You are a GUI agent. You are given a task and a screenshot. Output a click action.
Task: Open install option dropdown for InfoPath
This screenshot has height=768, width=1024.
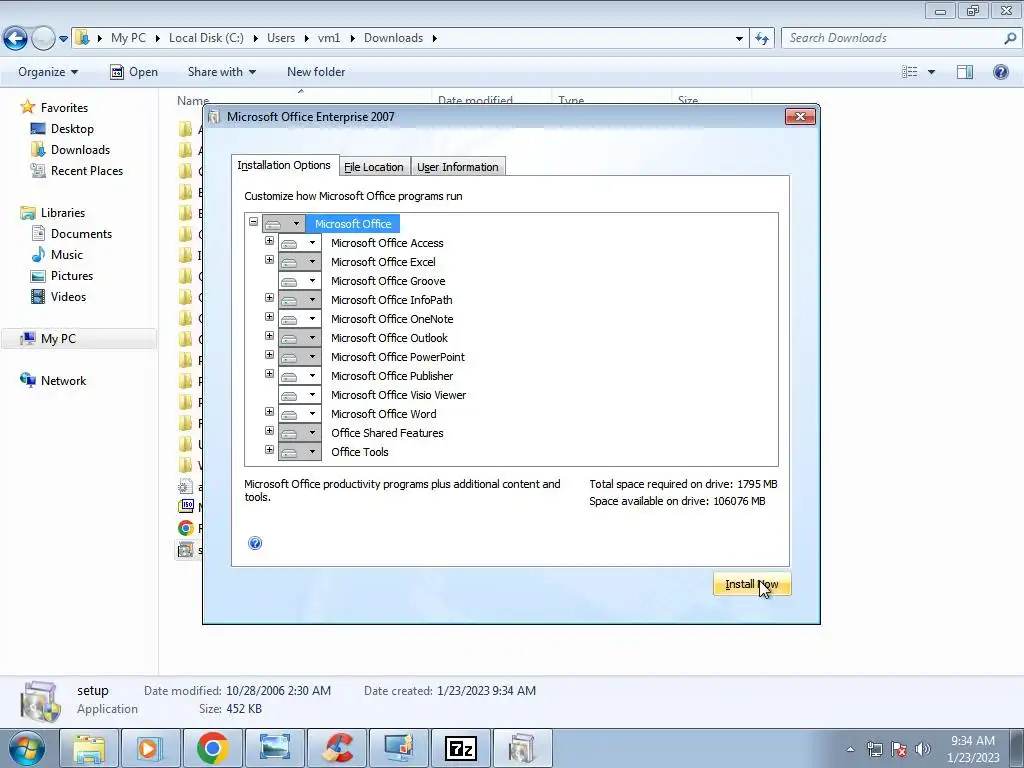300,300
